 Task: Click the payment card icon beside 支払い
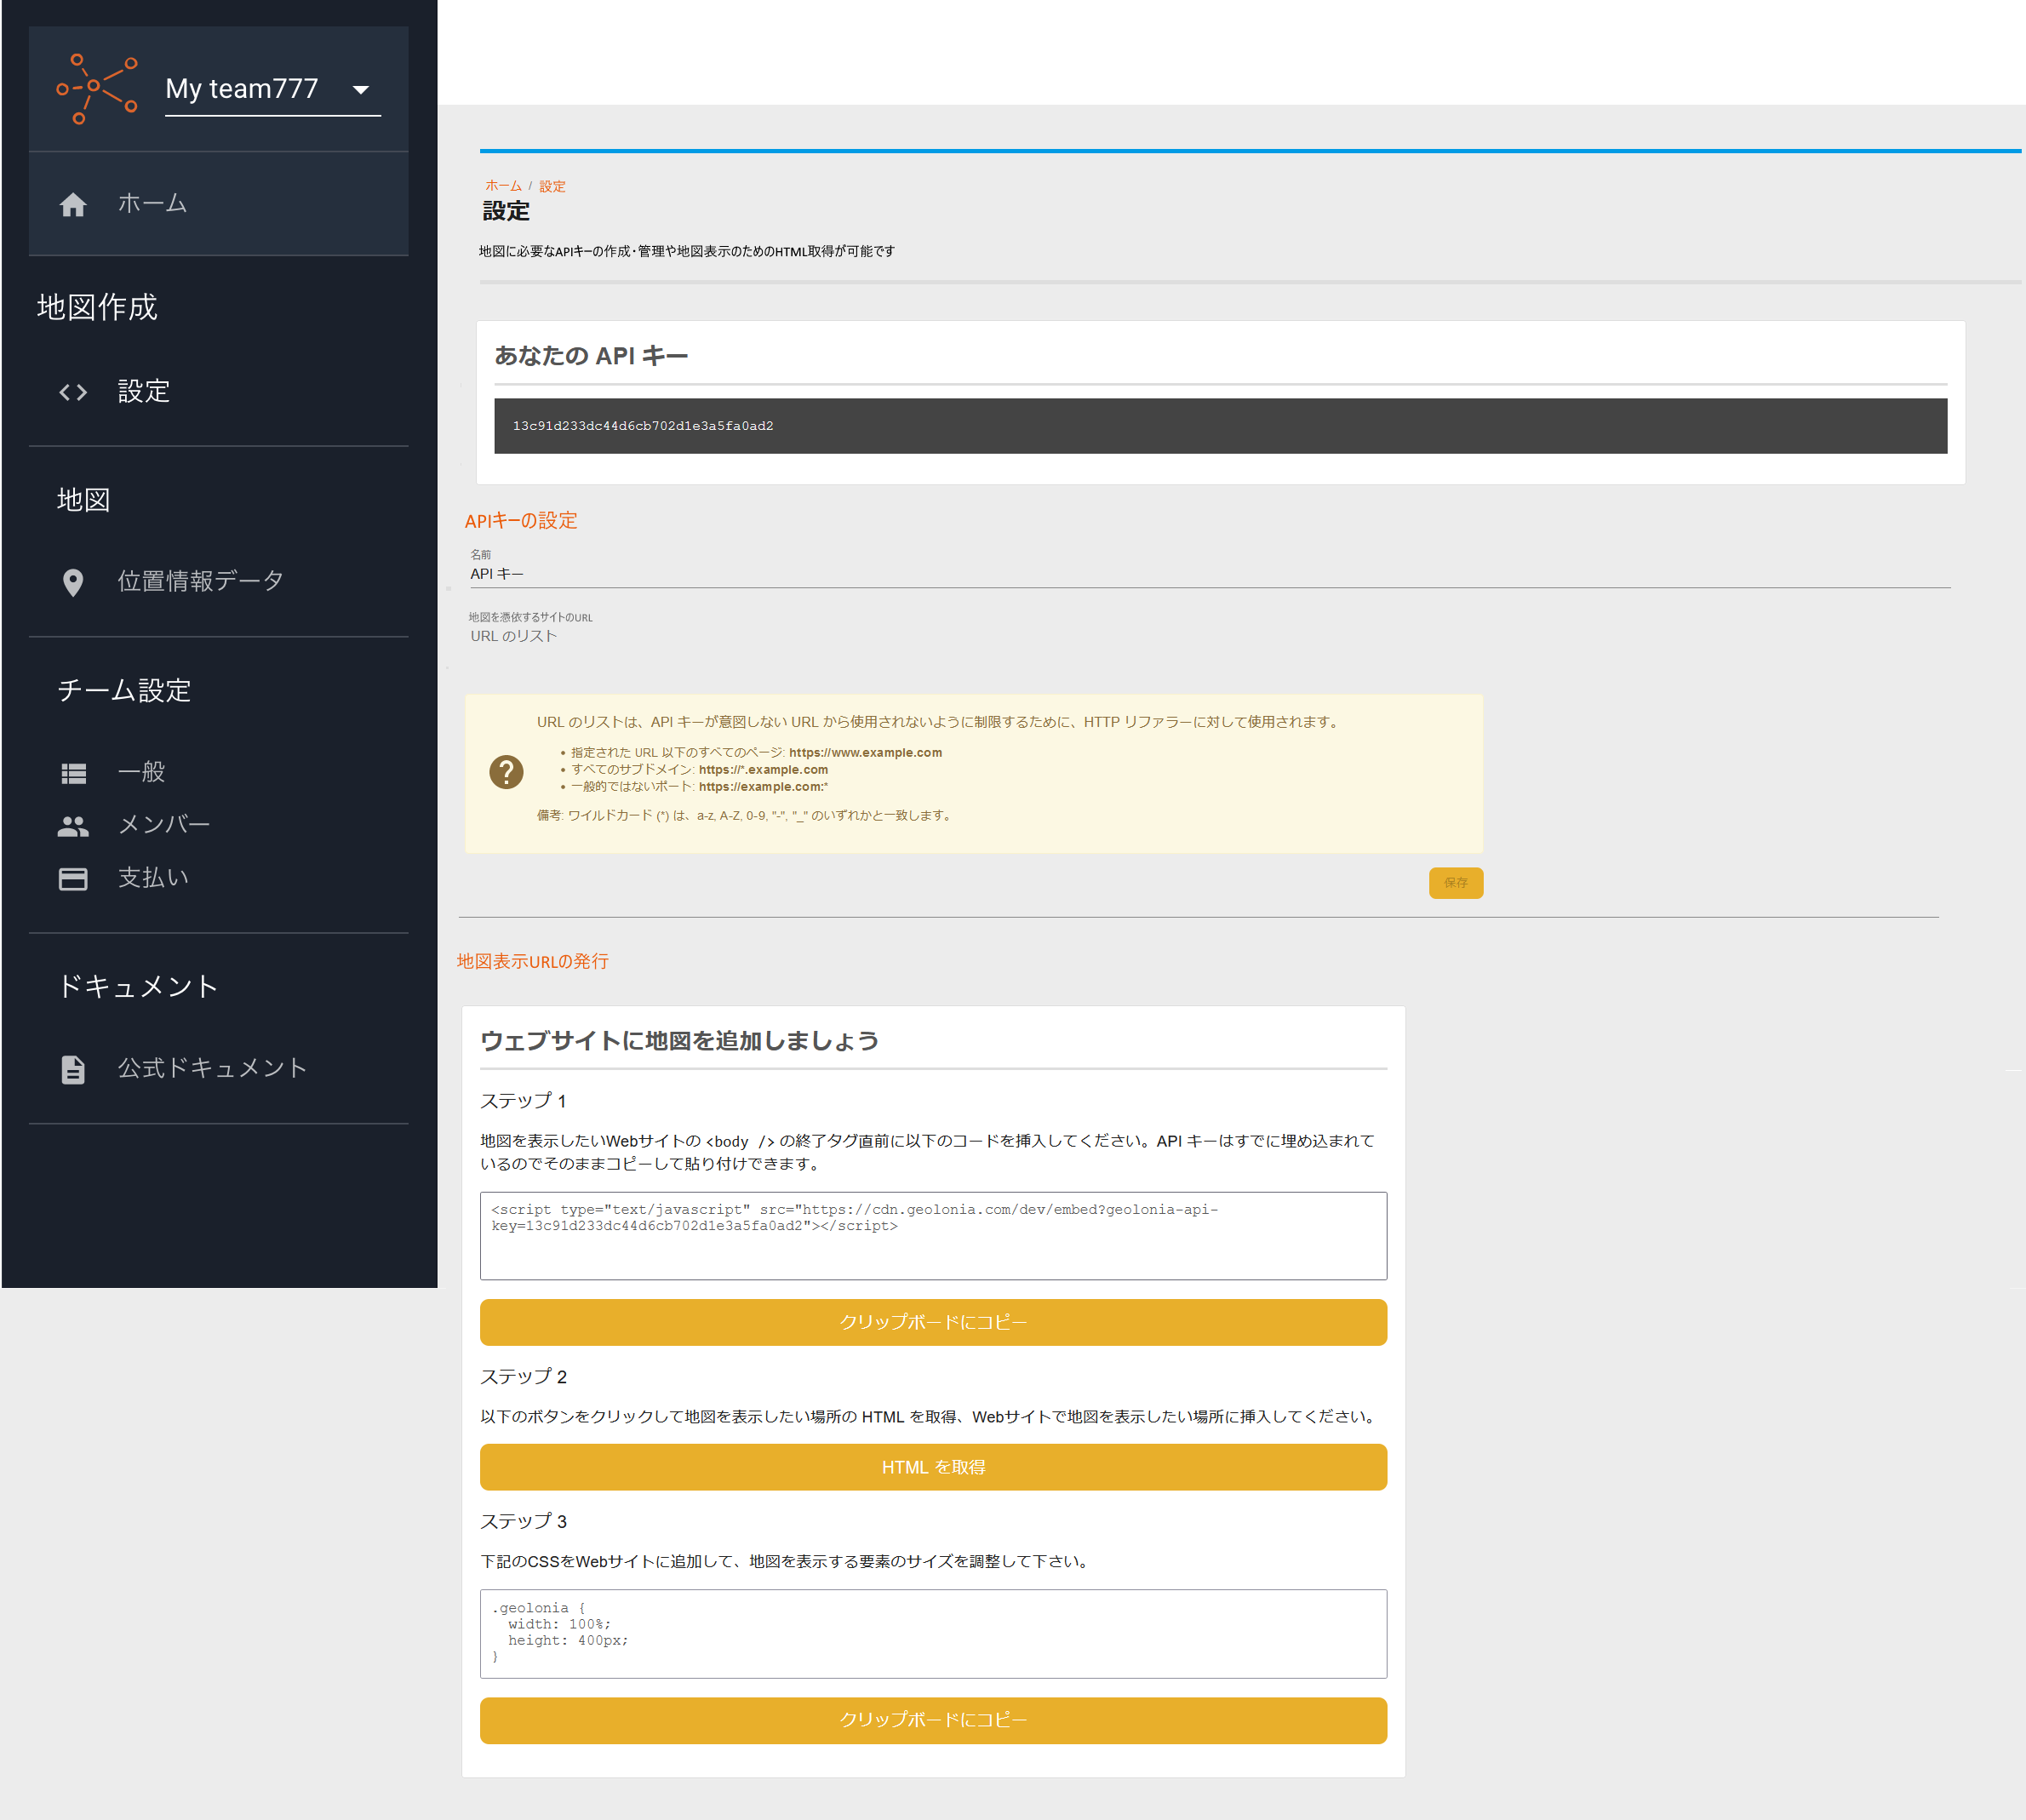73,878
